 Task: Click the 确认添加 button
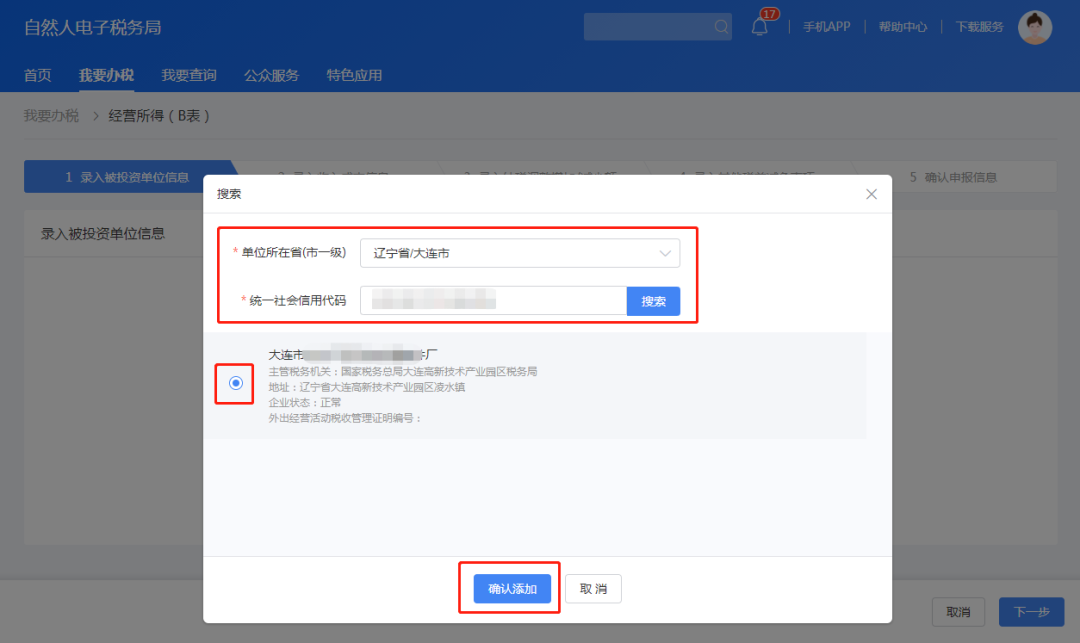512,589
